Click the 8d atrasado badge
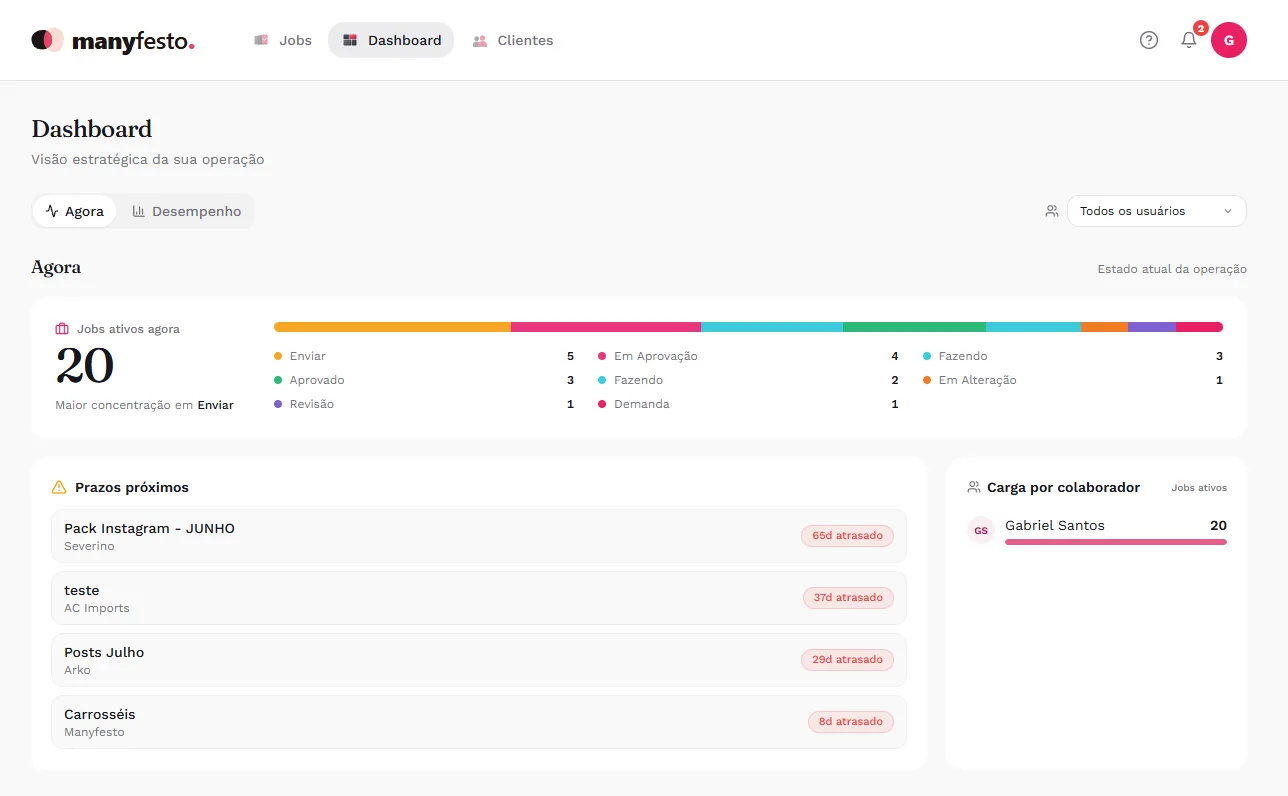The image size is (1288, 796). tap(851, 722)
